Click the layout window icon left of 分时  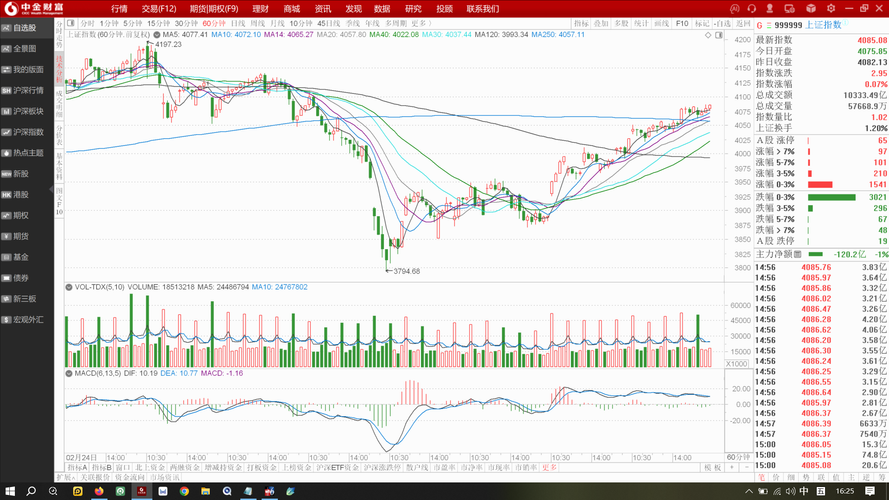71,23
